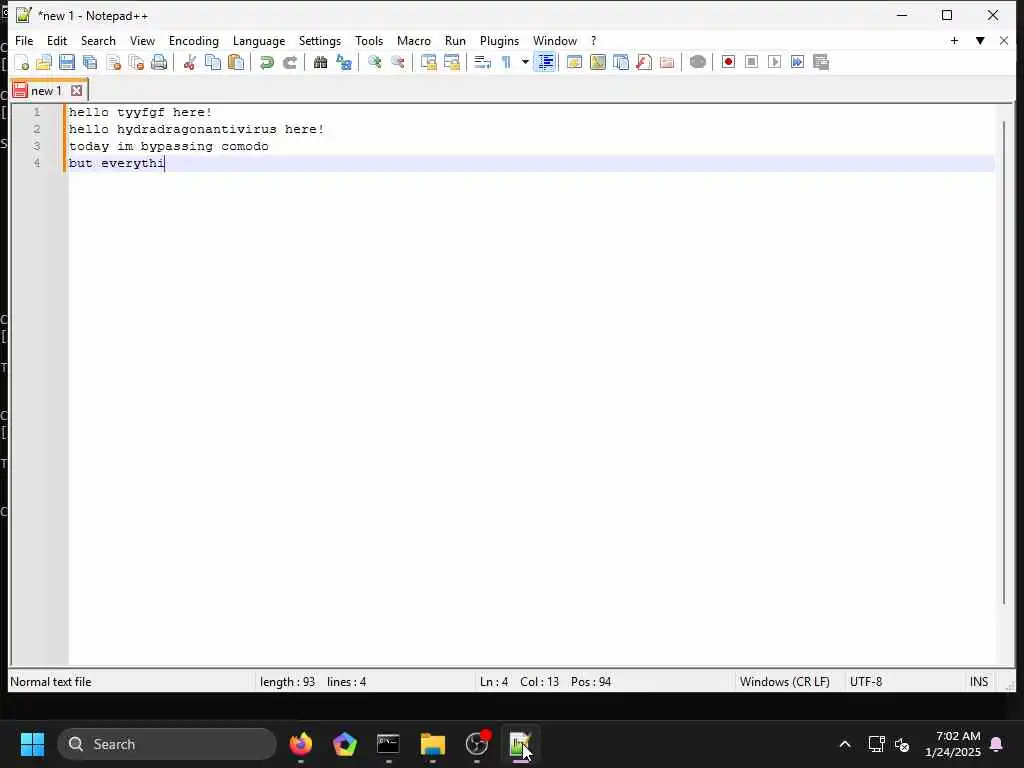Toggle the Document List toolbar icon
The height and width of the screenshot is (768, 1024).
pyautogui.click(x=621, y=63)
